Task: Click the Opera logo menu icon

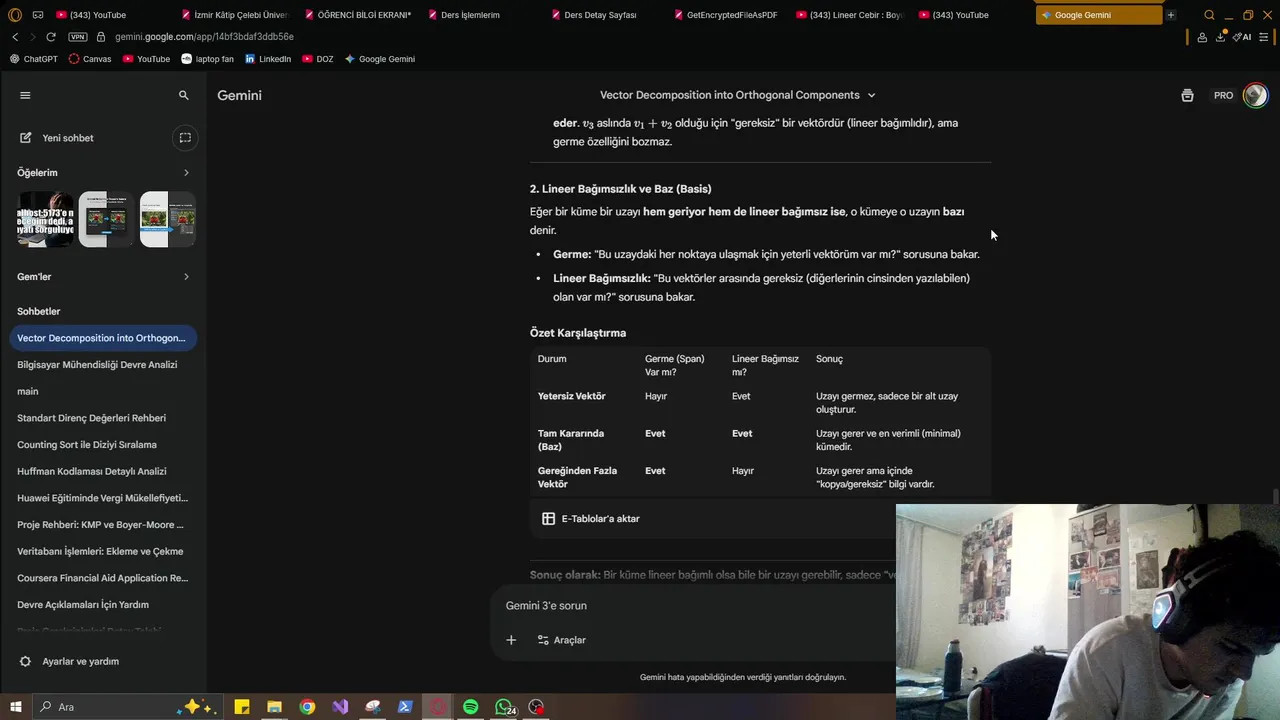Action: [x=15, y=15]
